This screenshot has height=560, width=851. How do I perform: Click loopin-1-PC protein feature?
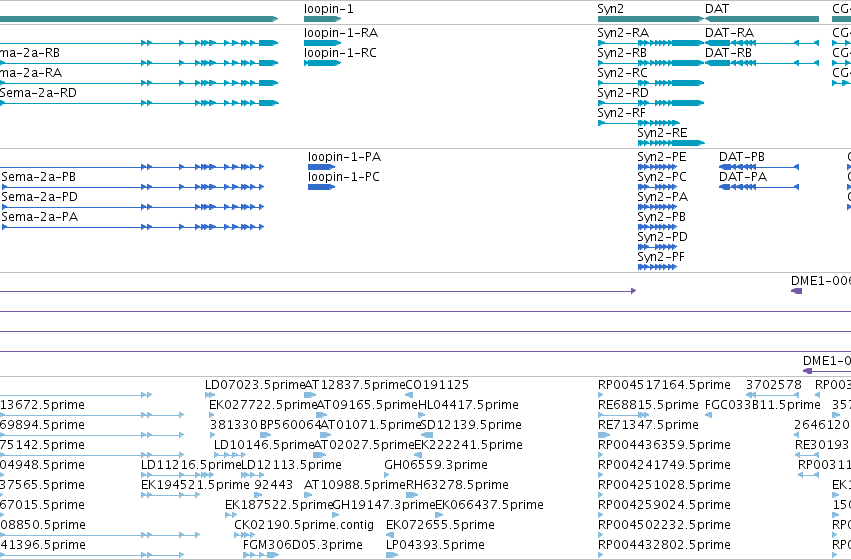coord(321,187)
